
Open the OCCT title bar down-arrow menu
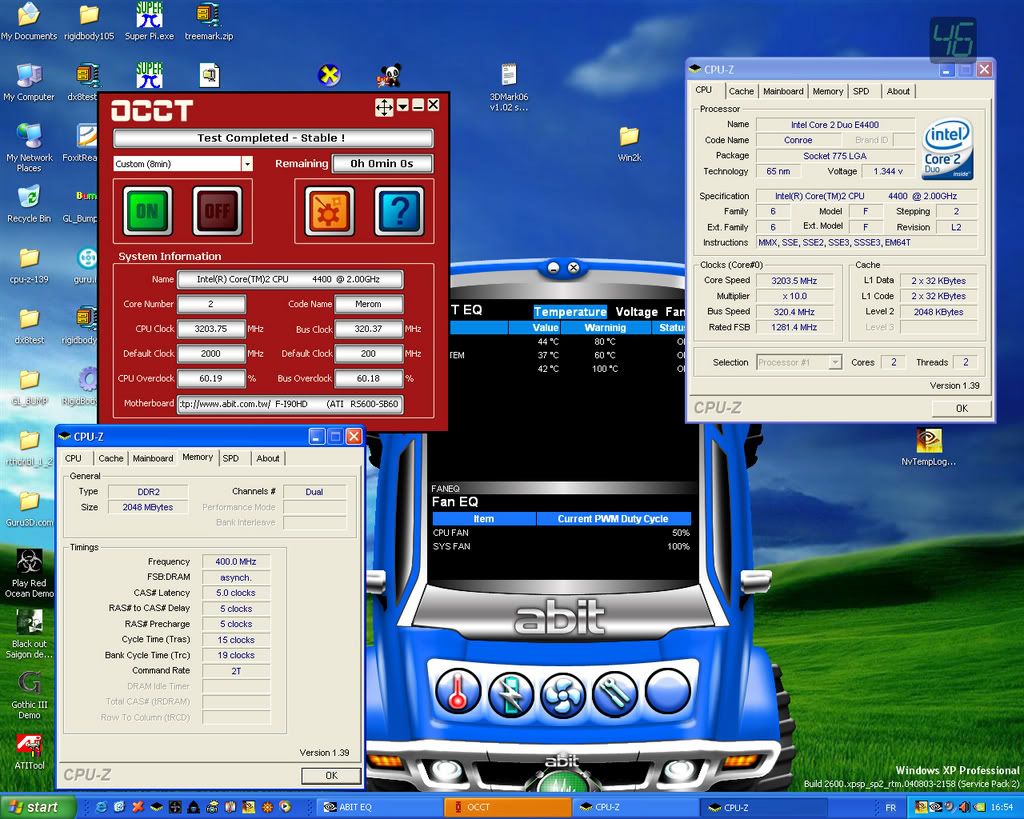(x=402, y=106)
